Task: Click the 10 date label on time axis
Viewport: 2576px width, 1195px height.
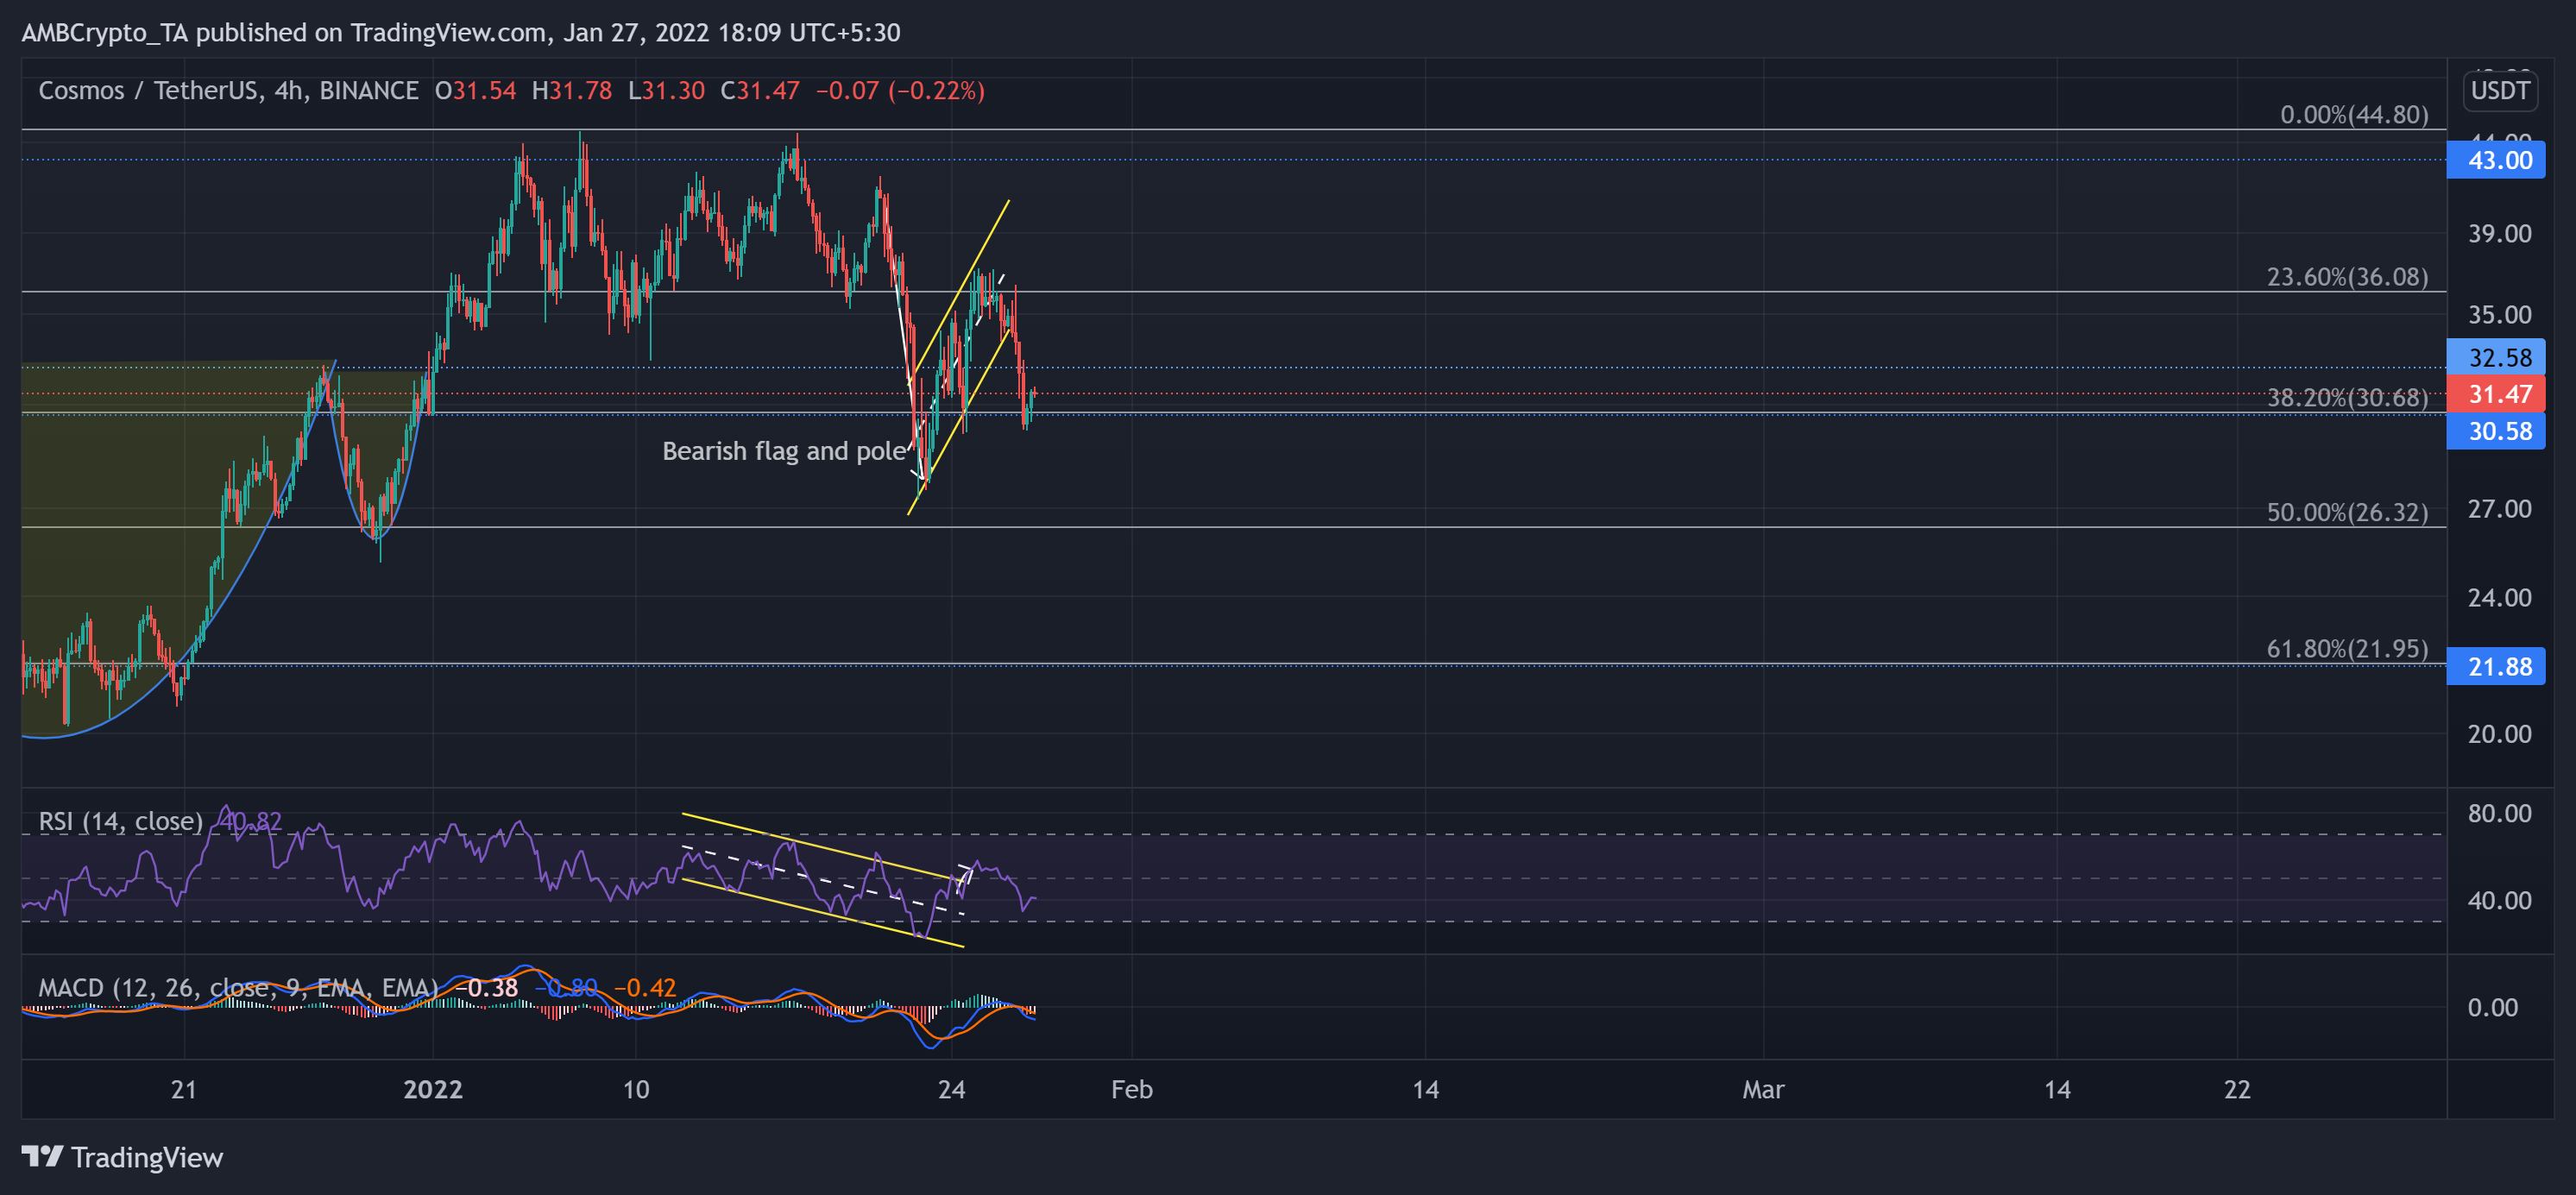Action: click(636, 1089)
